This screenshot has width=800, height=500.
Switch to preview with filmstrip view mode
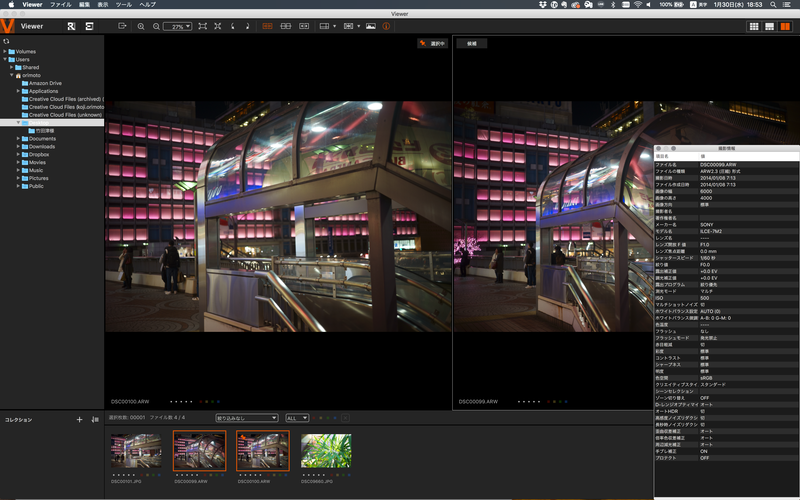pos(769,27)
